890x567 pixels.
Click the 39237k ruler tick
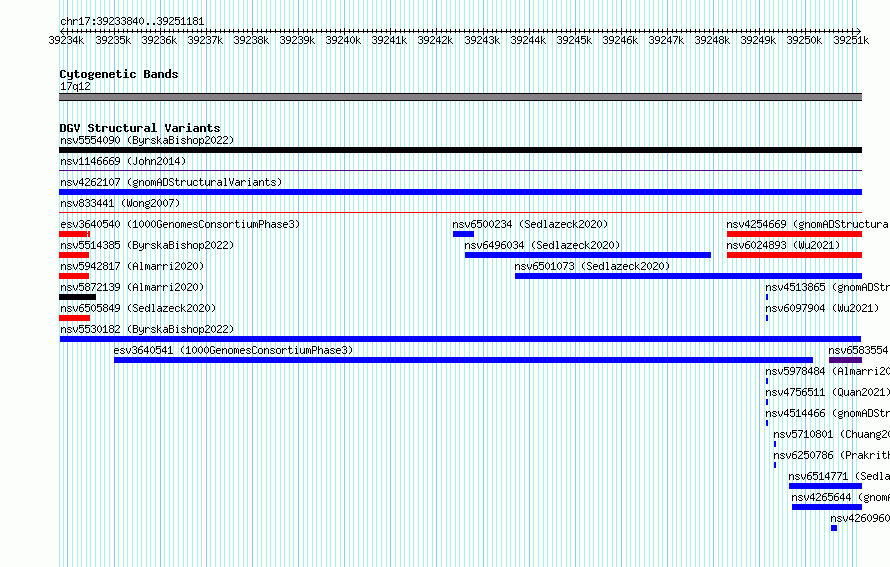click(205, 40)
